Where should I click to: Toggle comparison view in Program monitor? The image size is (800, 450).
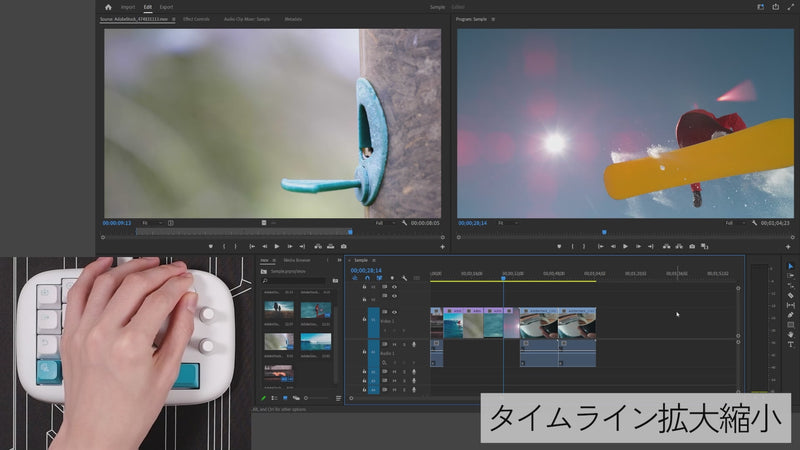[705, 246]
